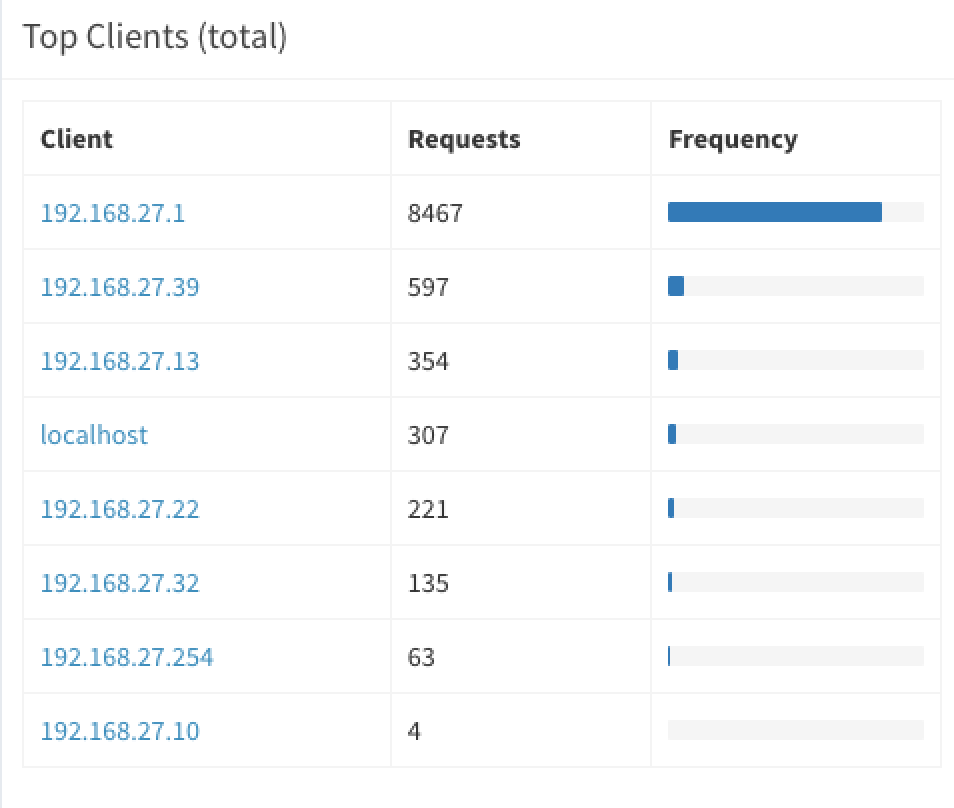Click frequency bar for 192.168.27.39

(x=796, y=286)
